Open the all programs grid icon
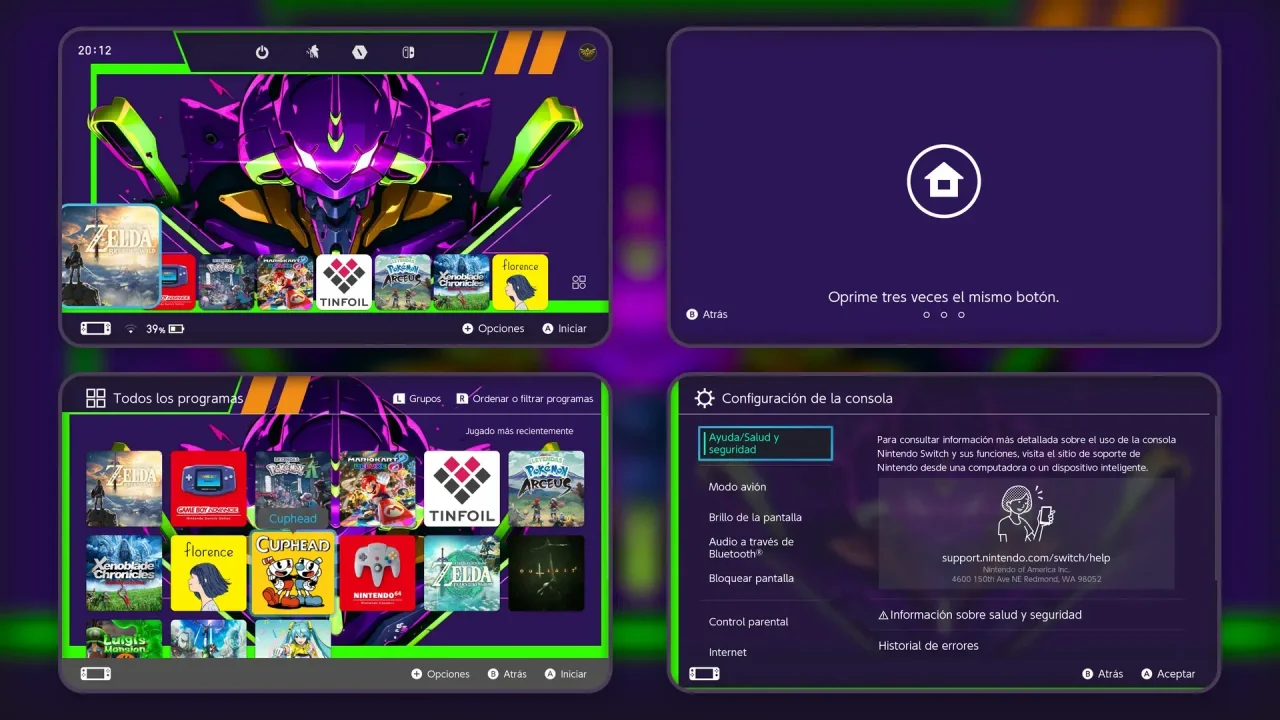 pos(579,282)
